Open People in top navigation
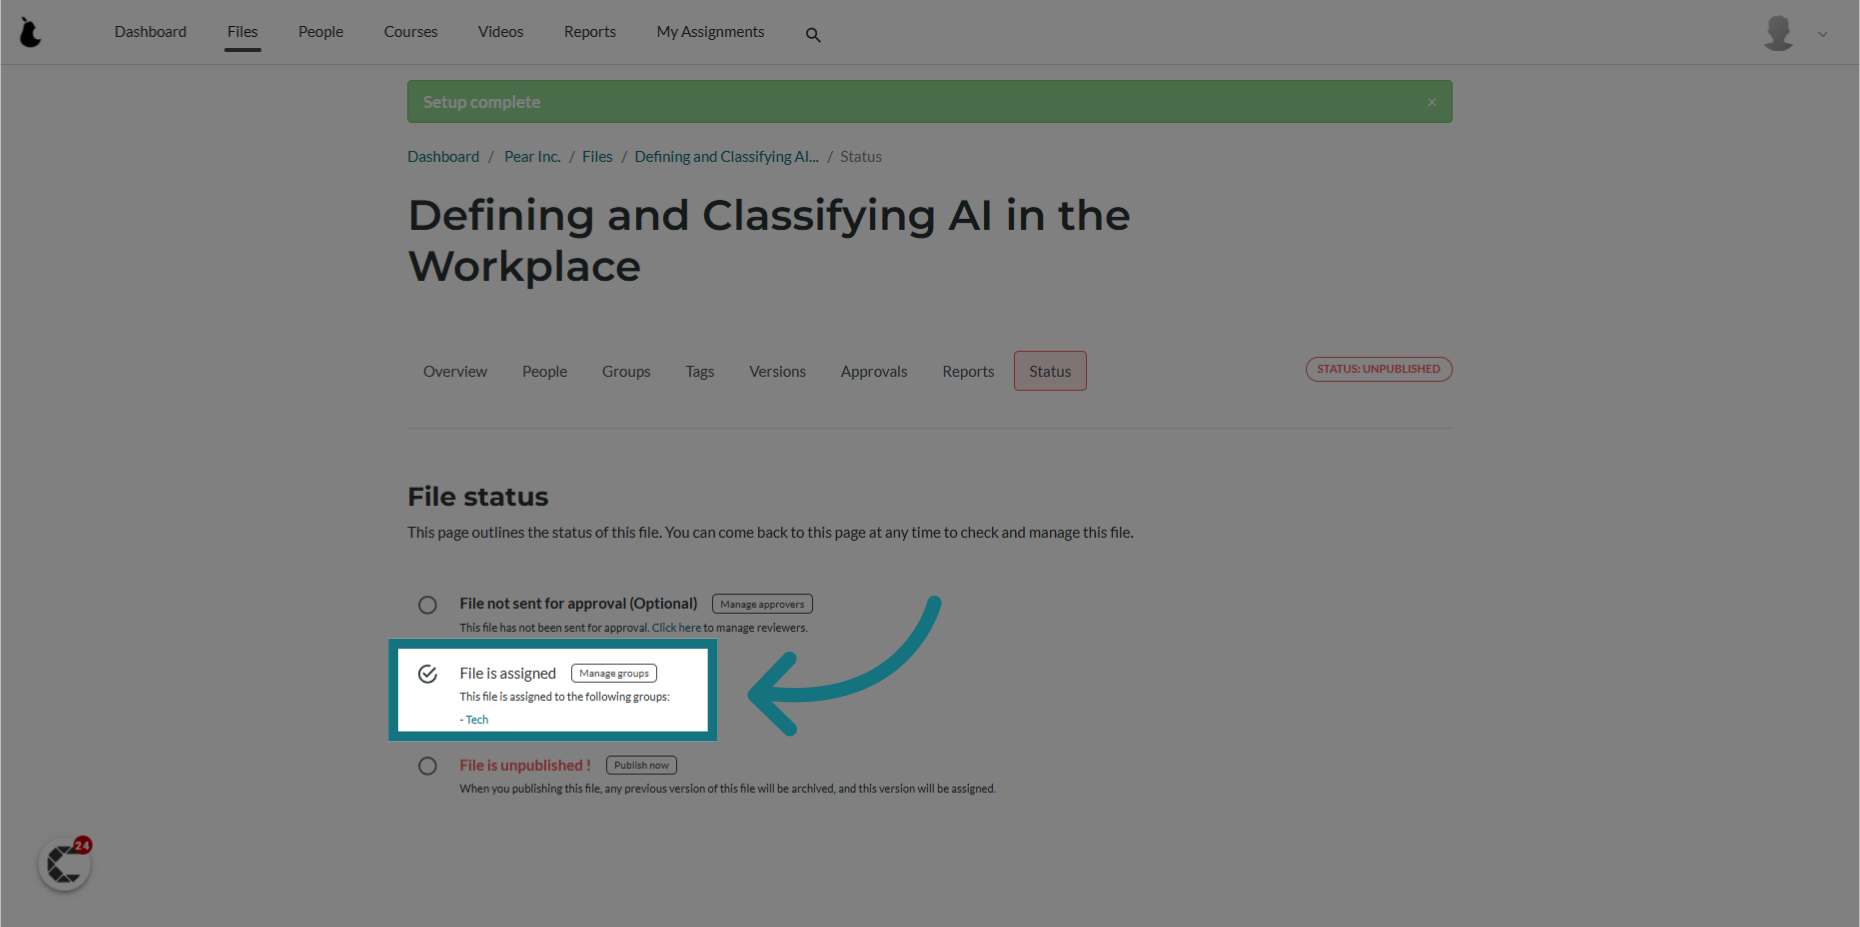This screenshot has height=927, width=1860. pyautogui.click(x=320, y=32)
